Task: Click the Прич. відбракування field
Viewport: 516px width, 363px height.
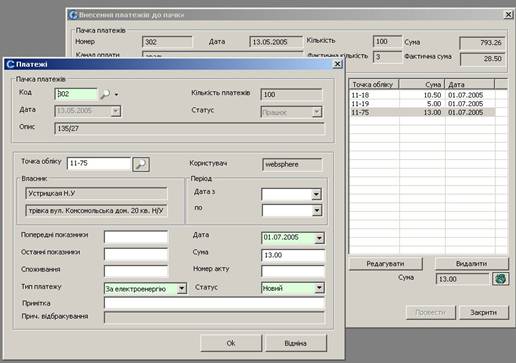Action: point(214,318)
